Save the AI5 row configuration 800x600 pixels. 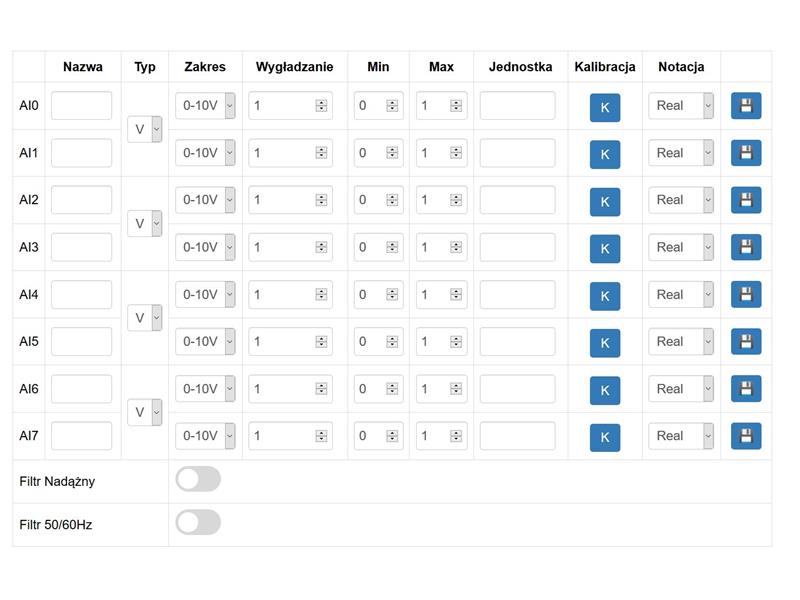click(x=745, y=341)
